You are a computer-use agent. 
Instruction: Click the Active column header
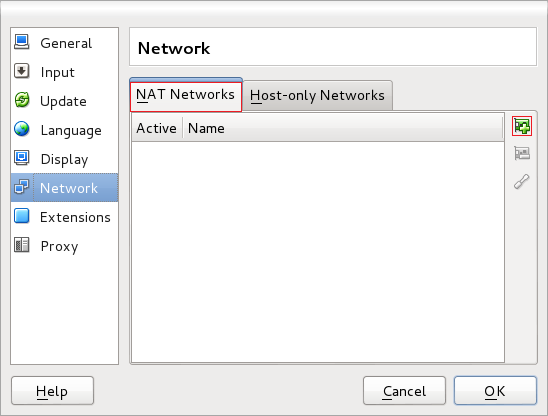(x=157, y=128)
